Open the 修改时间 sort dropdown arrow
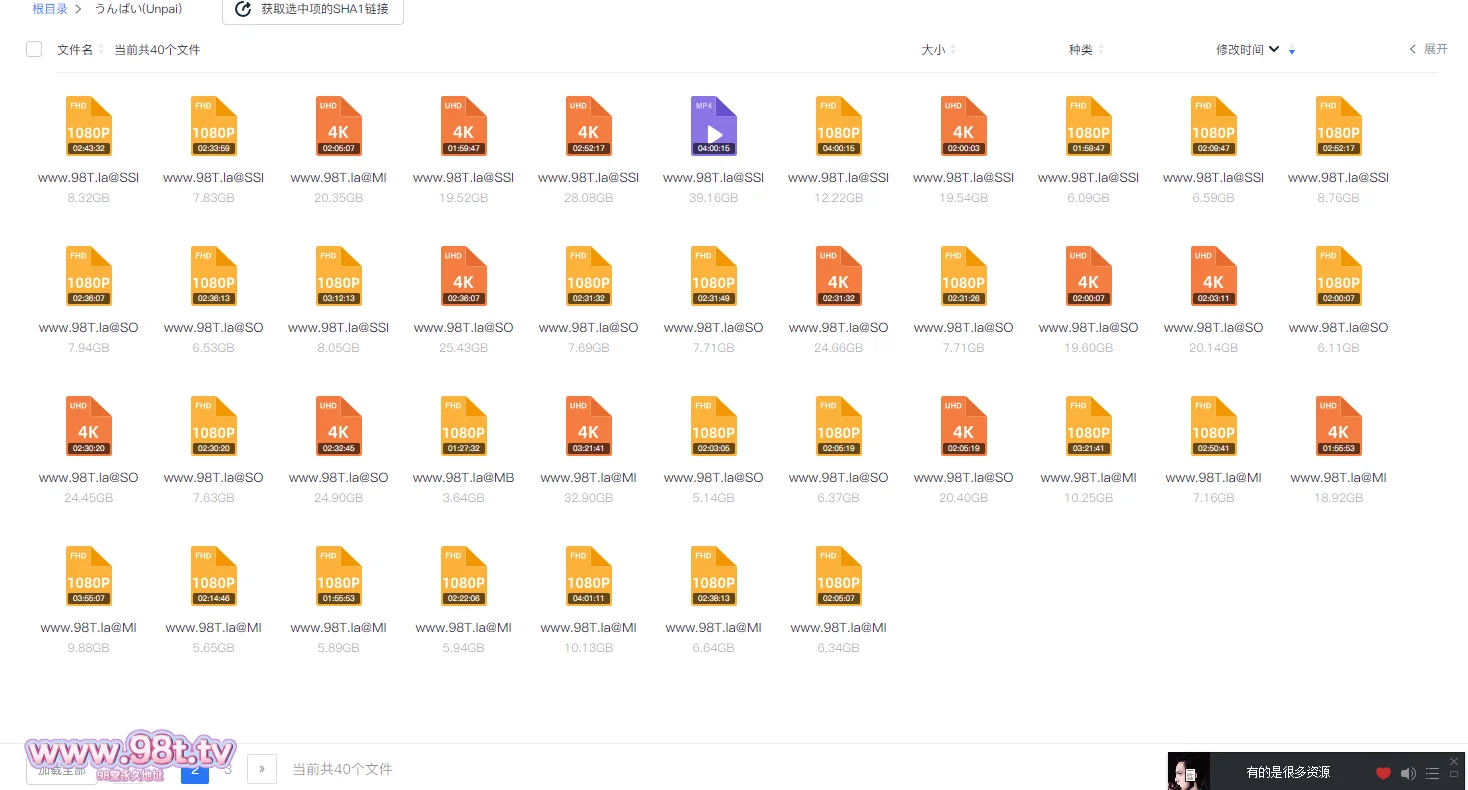This screenshot has width=1468, height=790. coord(1274,50)
